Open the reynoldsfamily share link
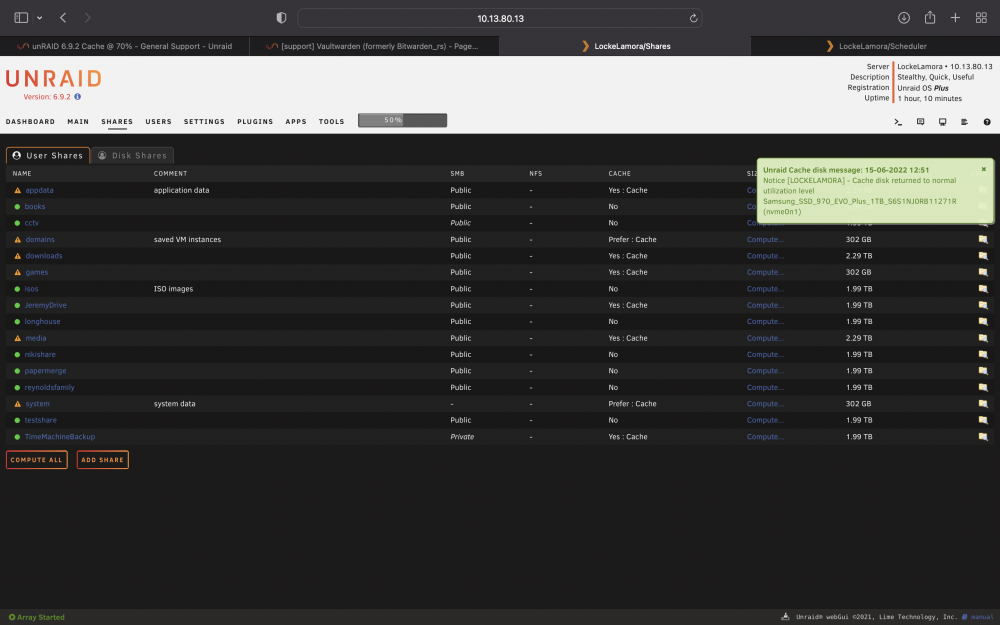1000x625 pixels. (50, 387)
